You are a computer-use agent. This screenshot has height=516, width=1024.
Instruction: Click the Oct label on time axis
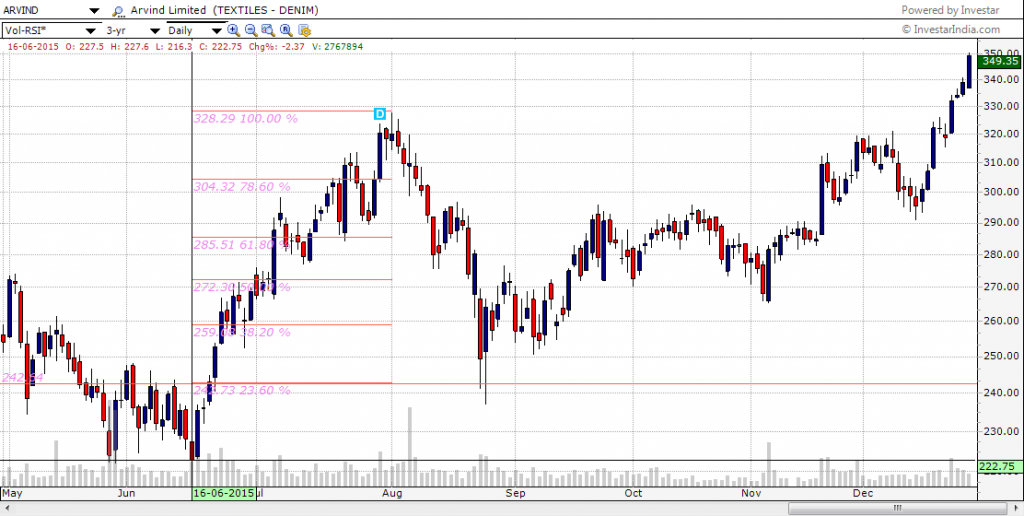633,493
